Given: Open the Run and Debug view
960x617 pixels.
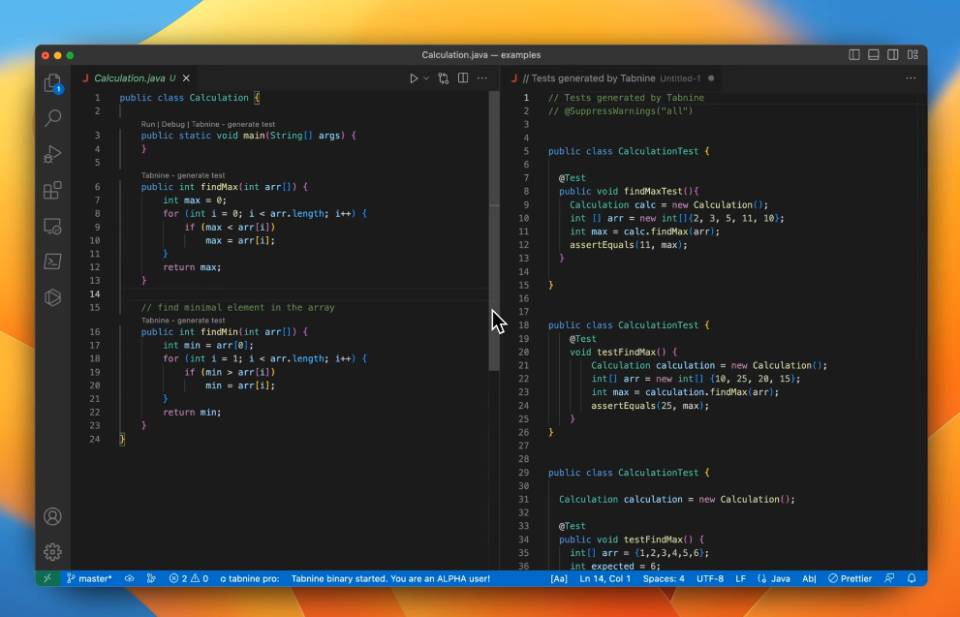Looking at the screenshot, I should pos(52,154).
